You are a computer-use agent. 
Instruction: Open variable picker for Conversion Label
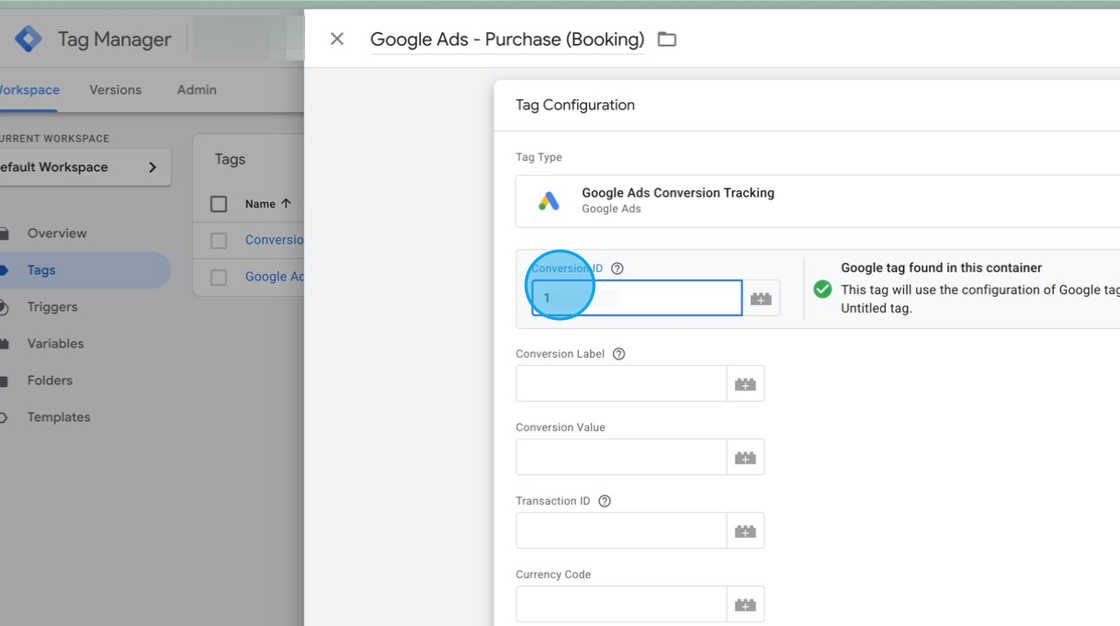pos(745,384)
